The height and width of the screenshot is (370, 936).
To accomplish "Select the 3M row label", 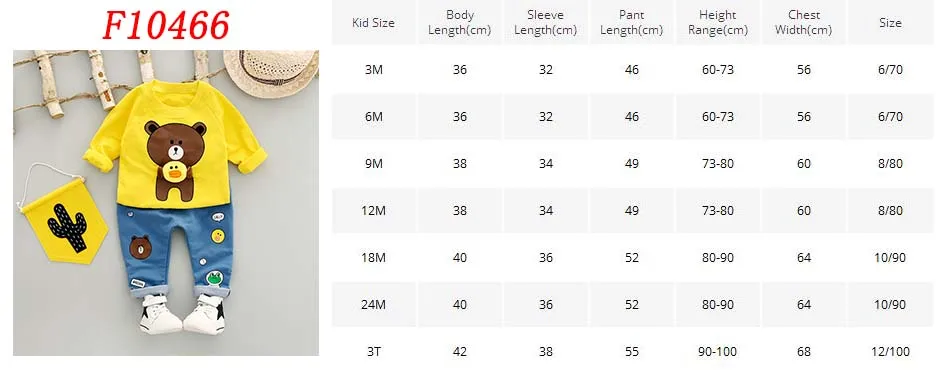I will click(x=374, y=70).
